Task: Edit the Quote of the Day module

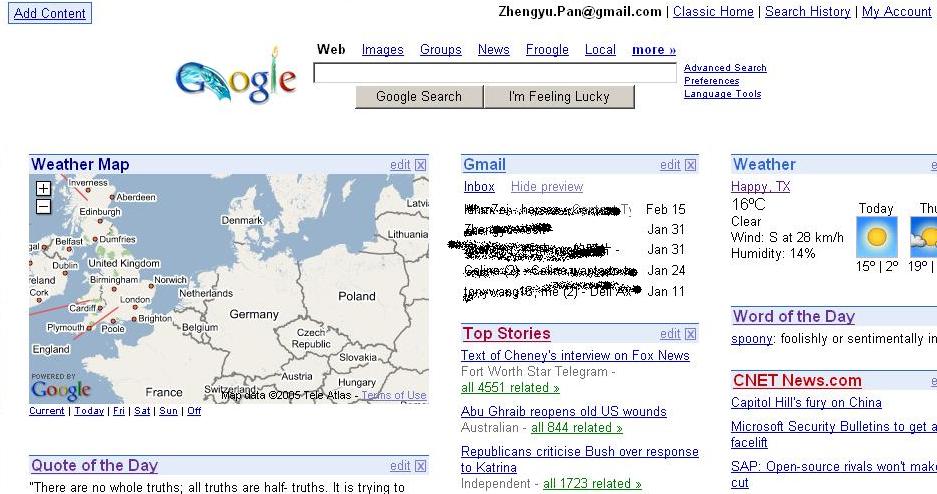Action: tap(400, 466)
